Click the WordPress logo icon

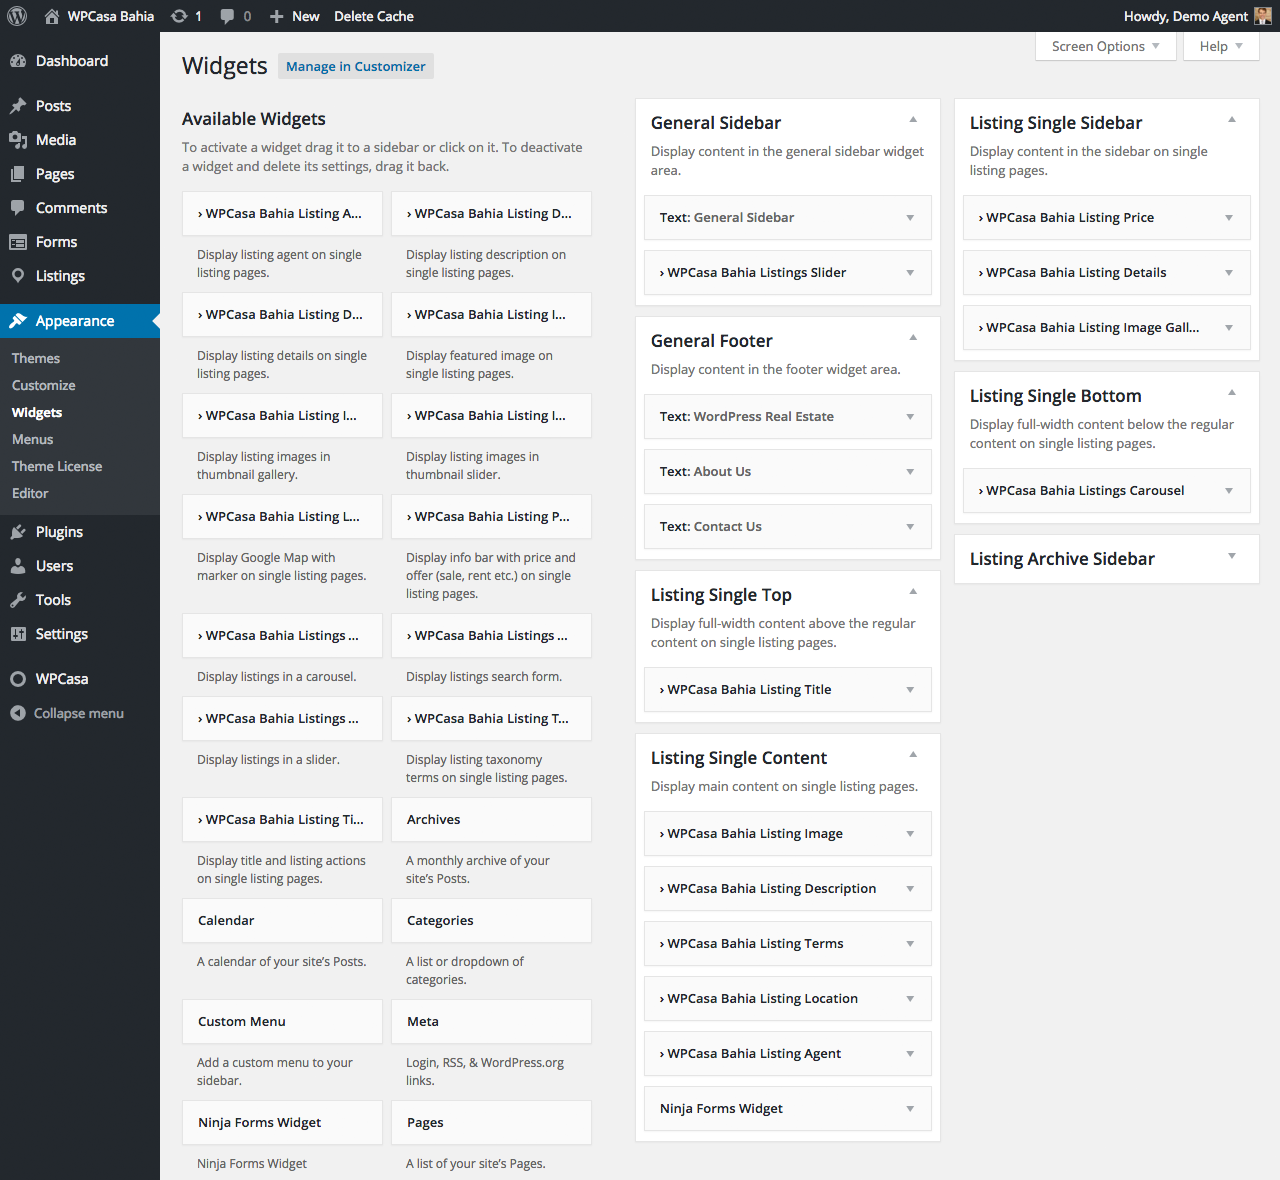click(17, 16)
